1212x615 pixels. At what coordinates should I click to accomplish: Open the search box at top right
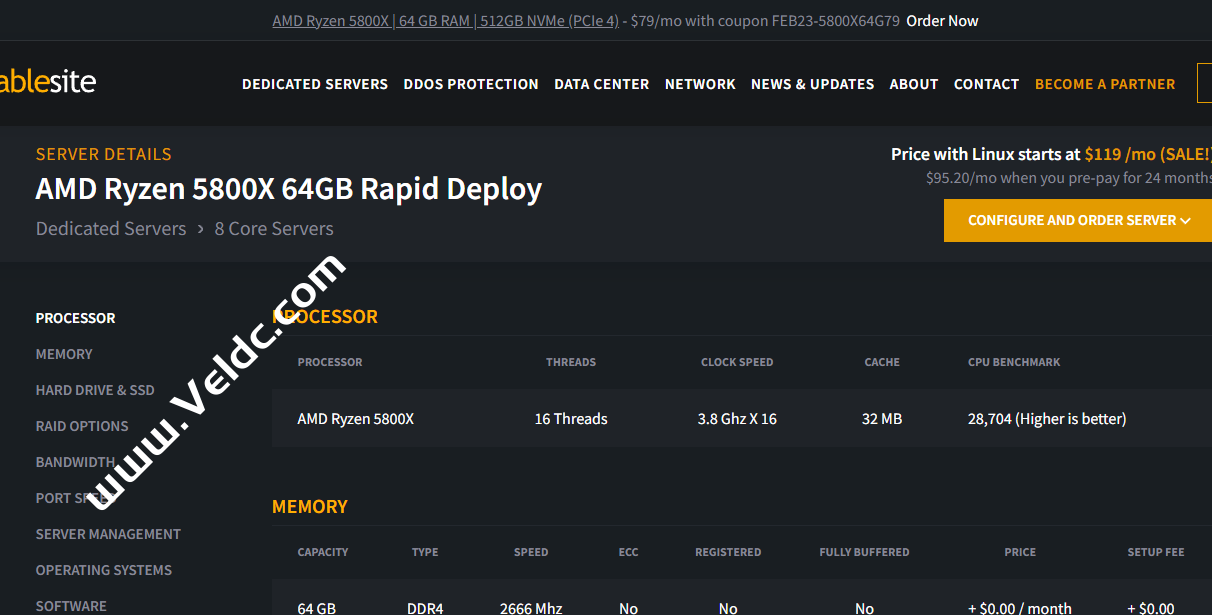pyautogui.click(x=1205, y=83)
